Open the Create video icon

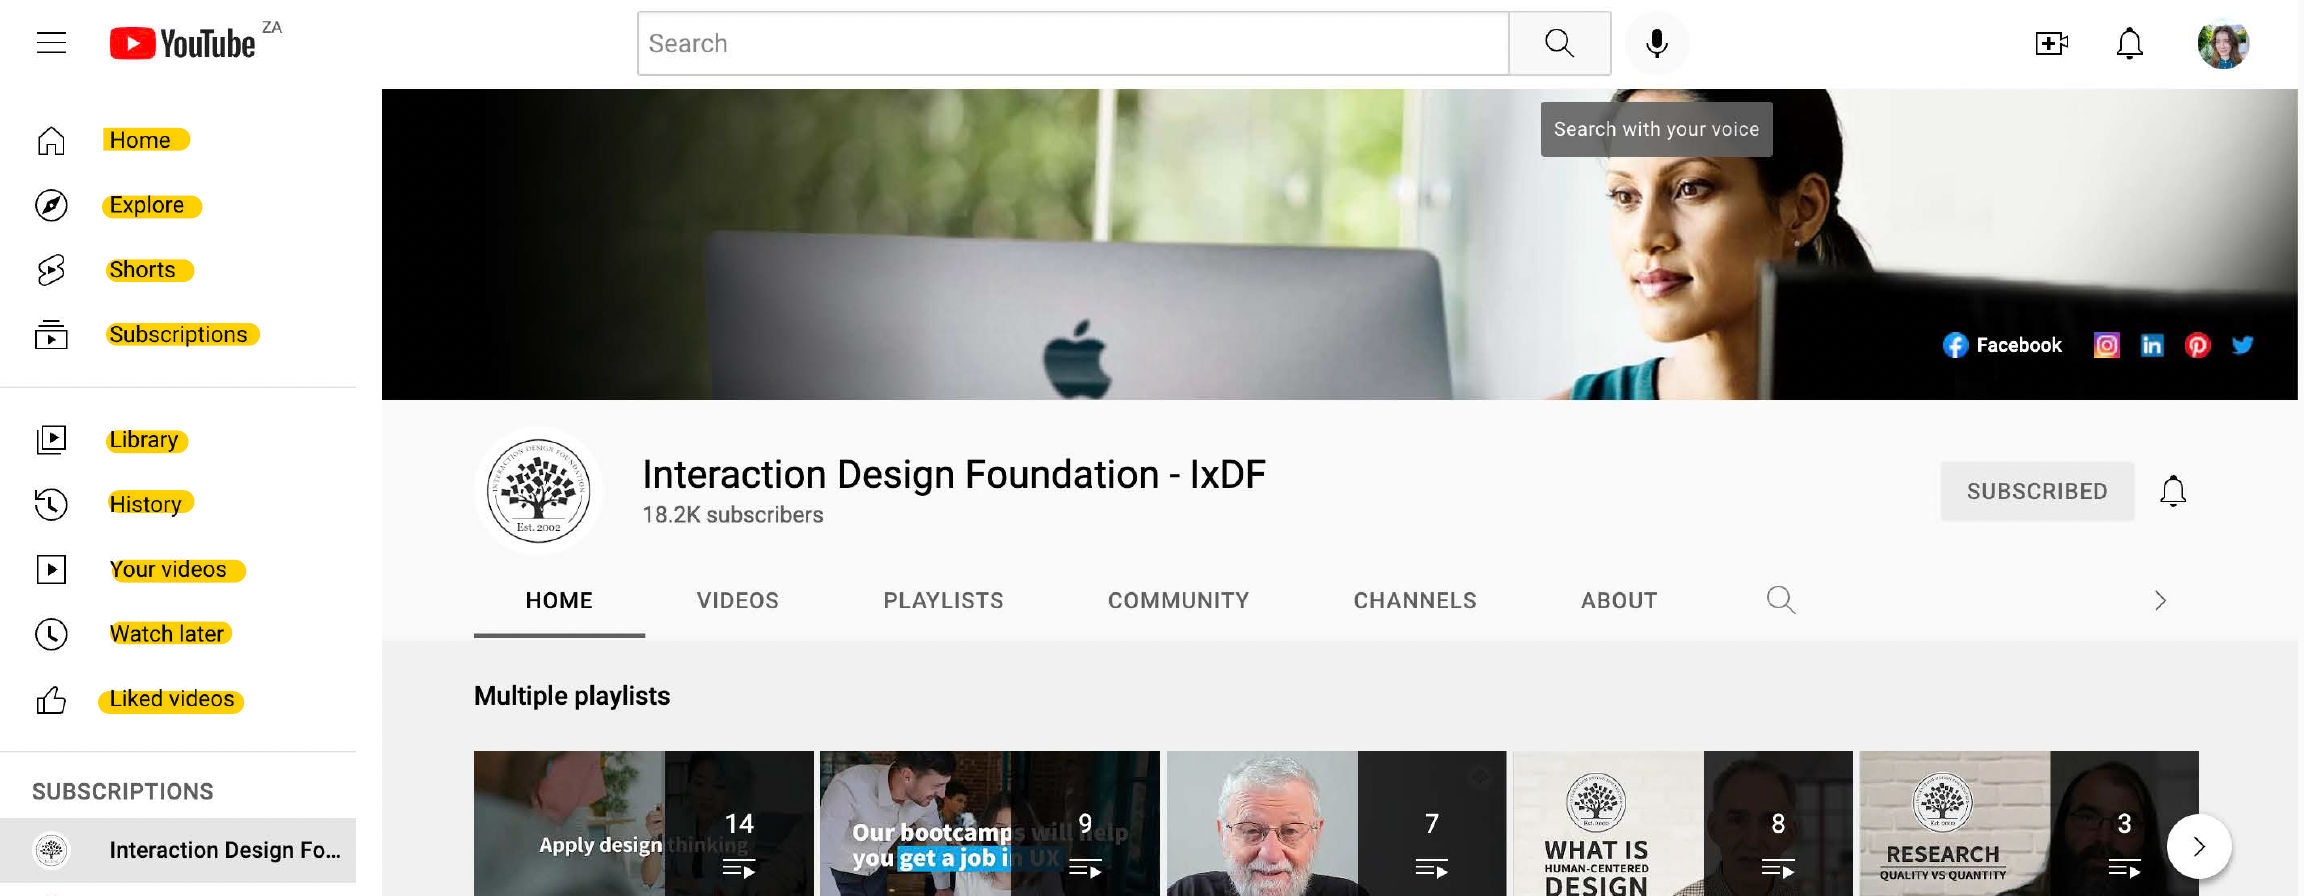[x=2051, y=43]
